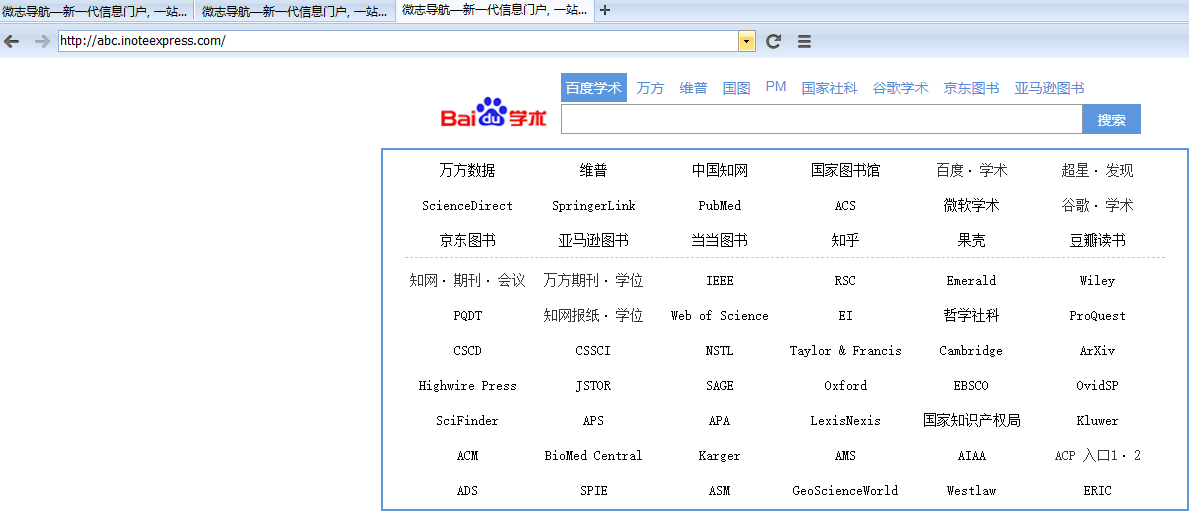Go back with the browser back arrow
This screenshot has width=1189, height=518.
[11, 41]
